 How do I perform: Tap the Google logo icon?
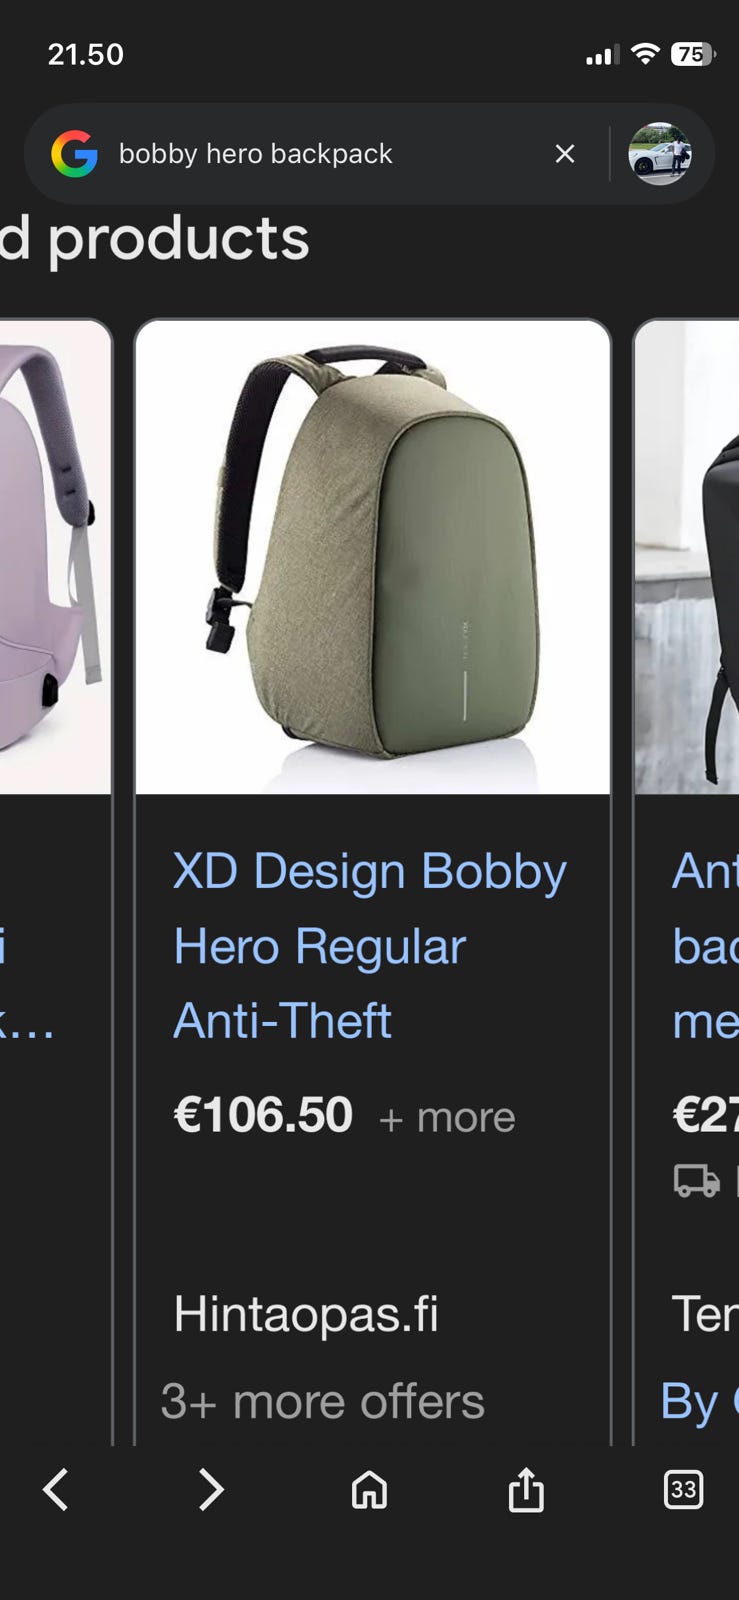(x=75, y=154)
